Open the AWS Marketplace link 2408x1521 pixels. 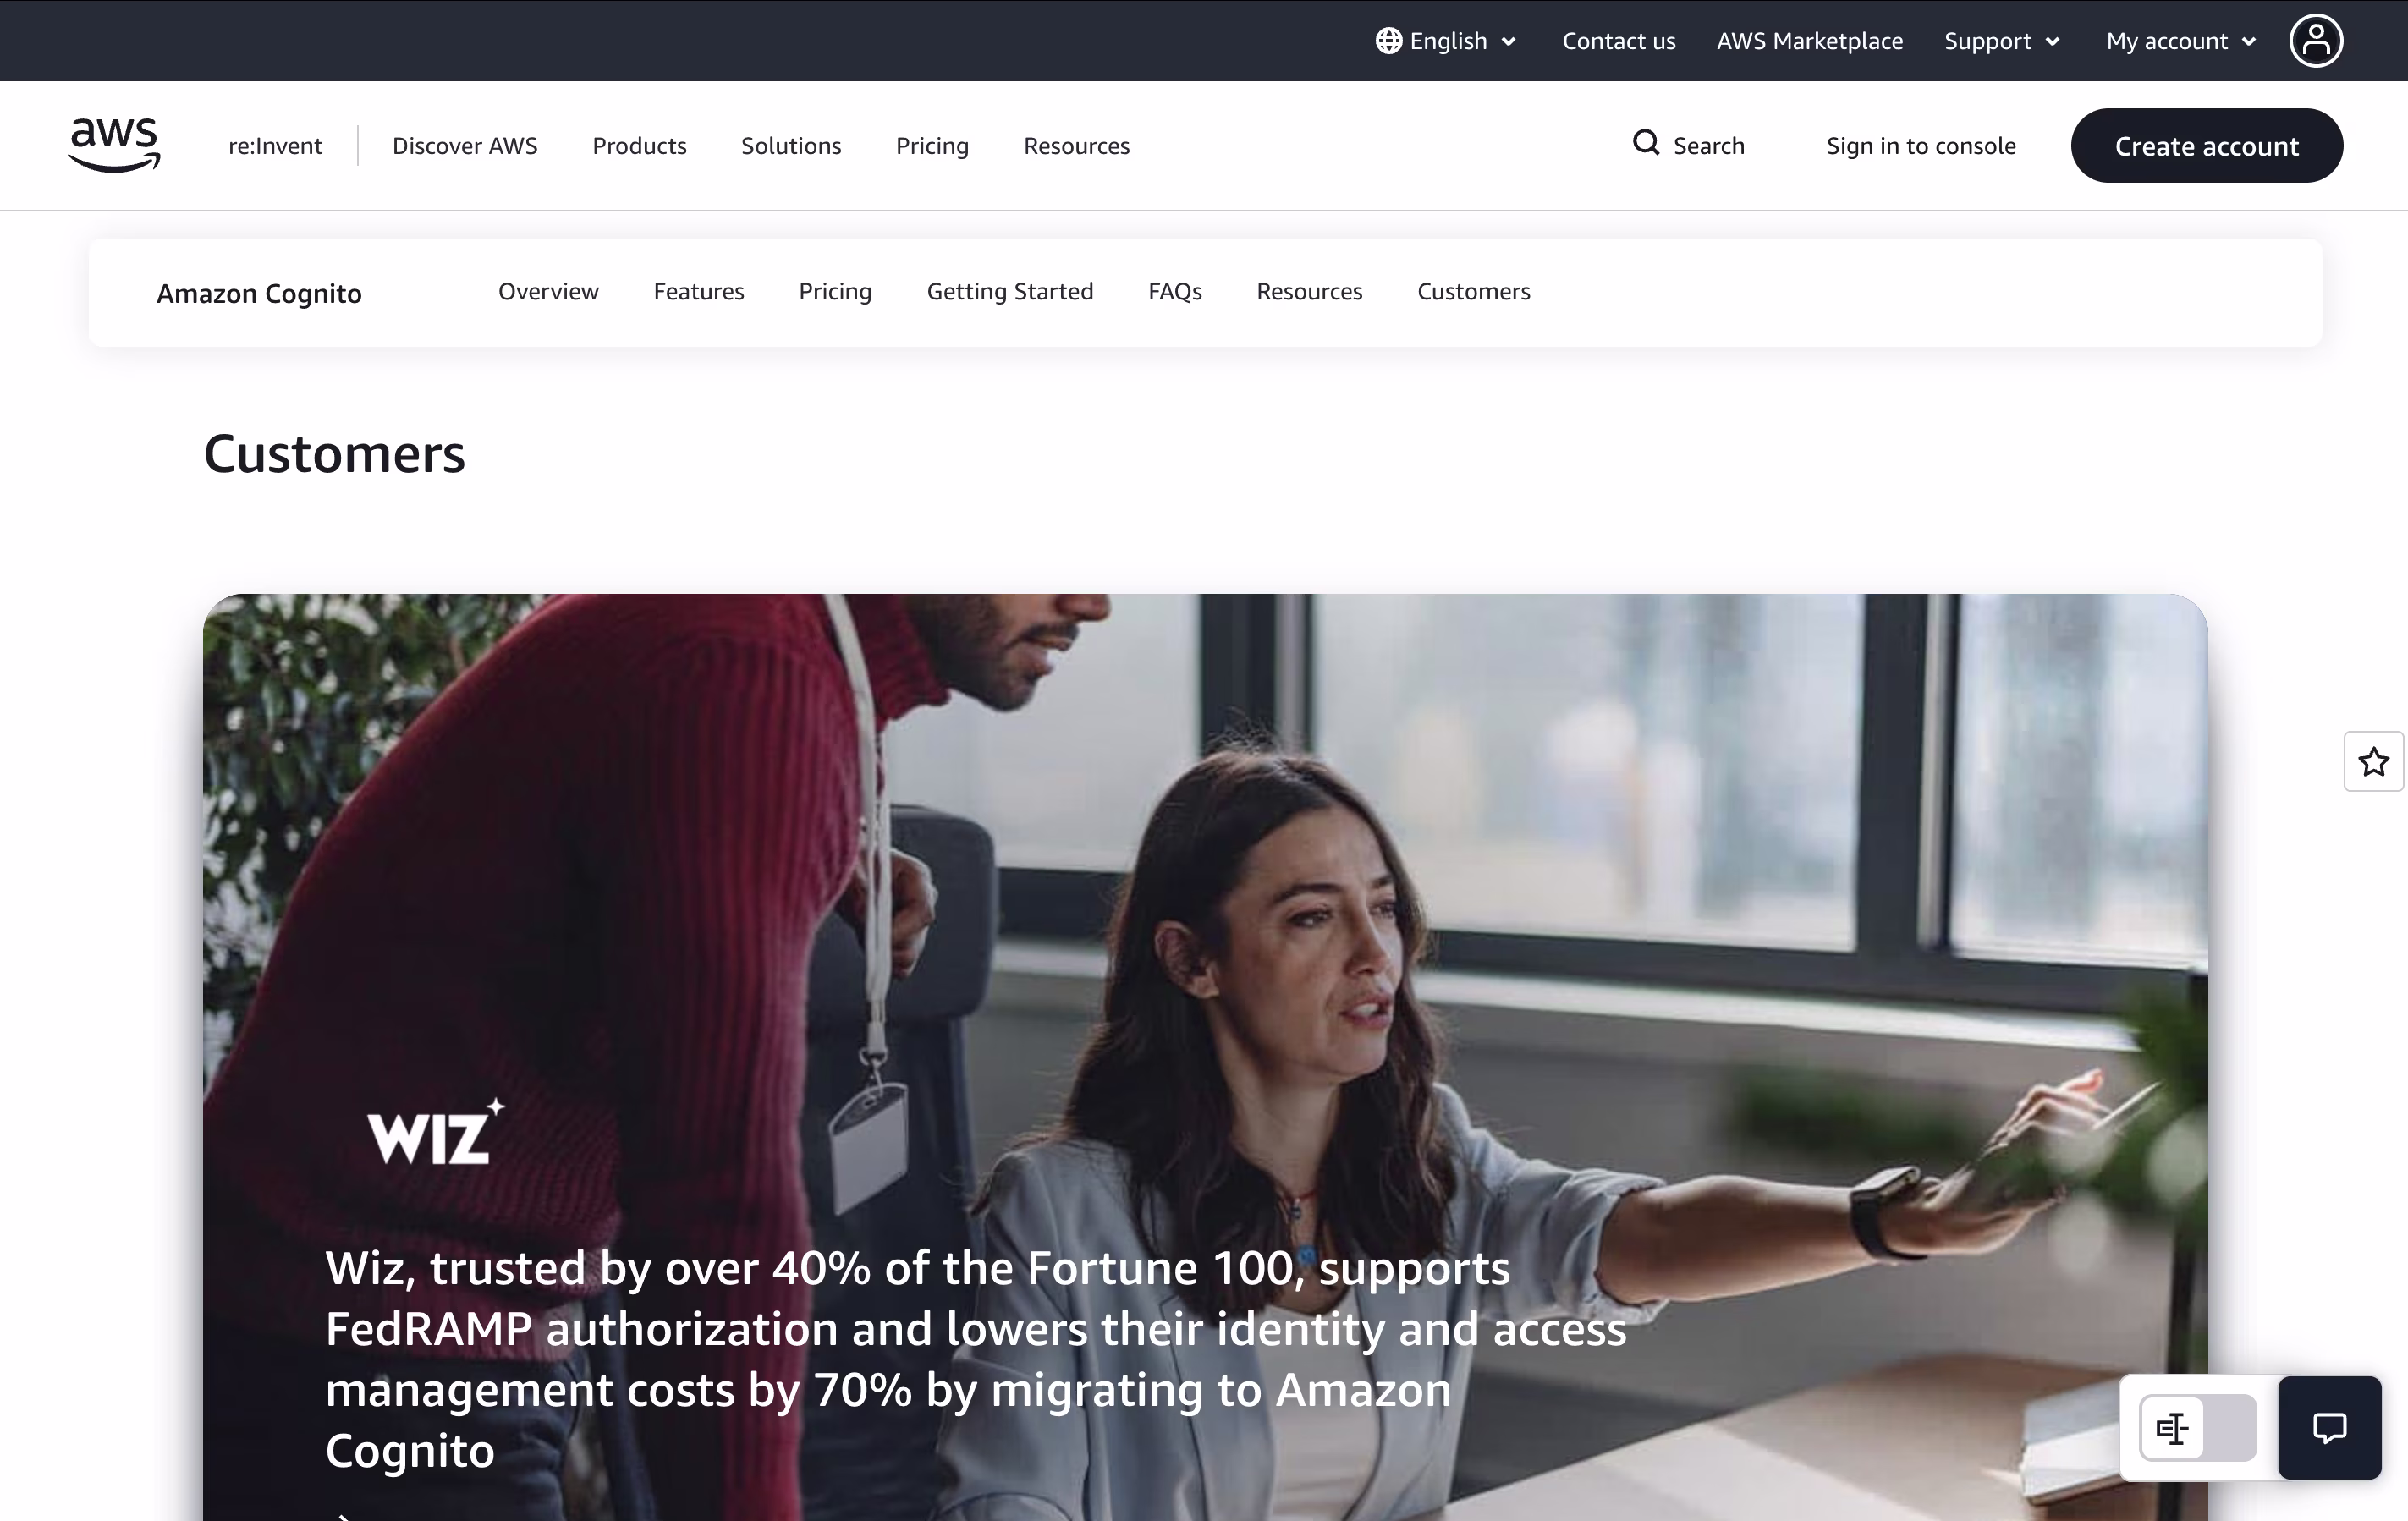(1809, 41)
